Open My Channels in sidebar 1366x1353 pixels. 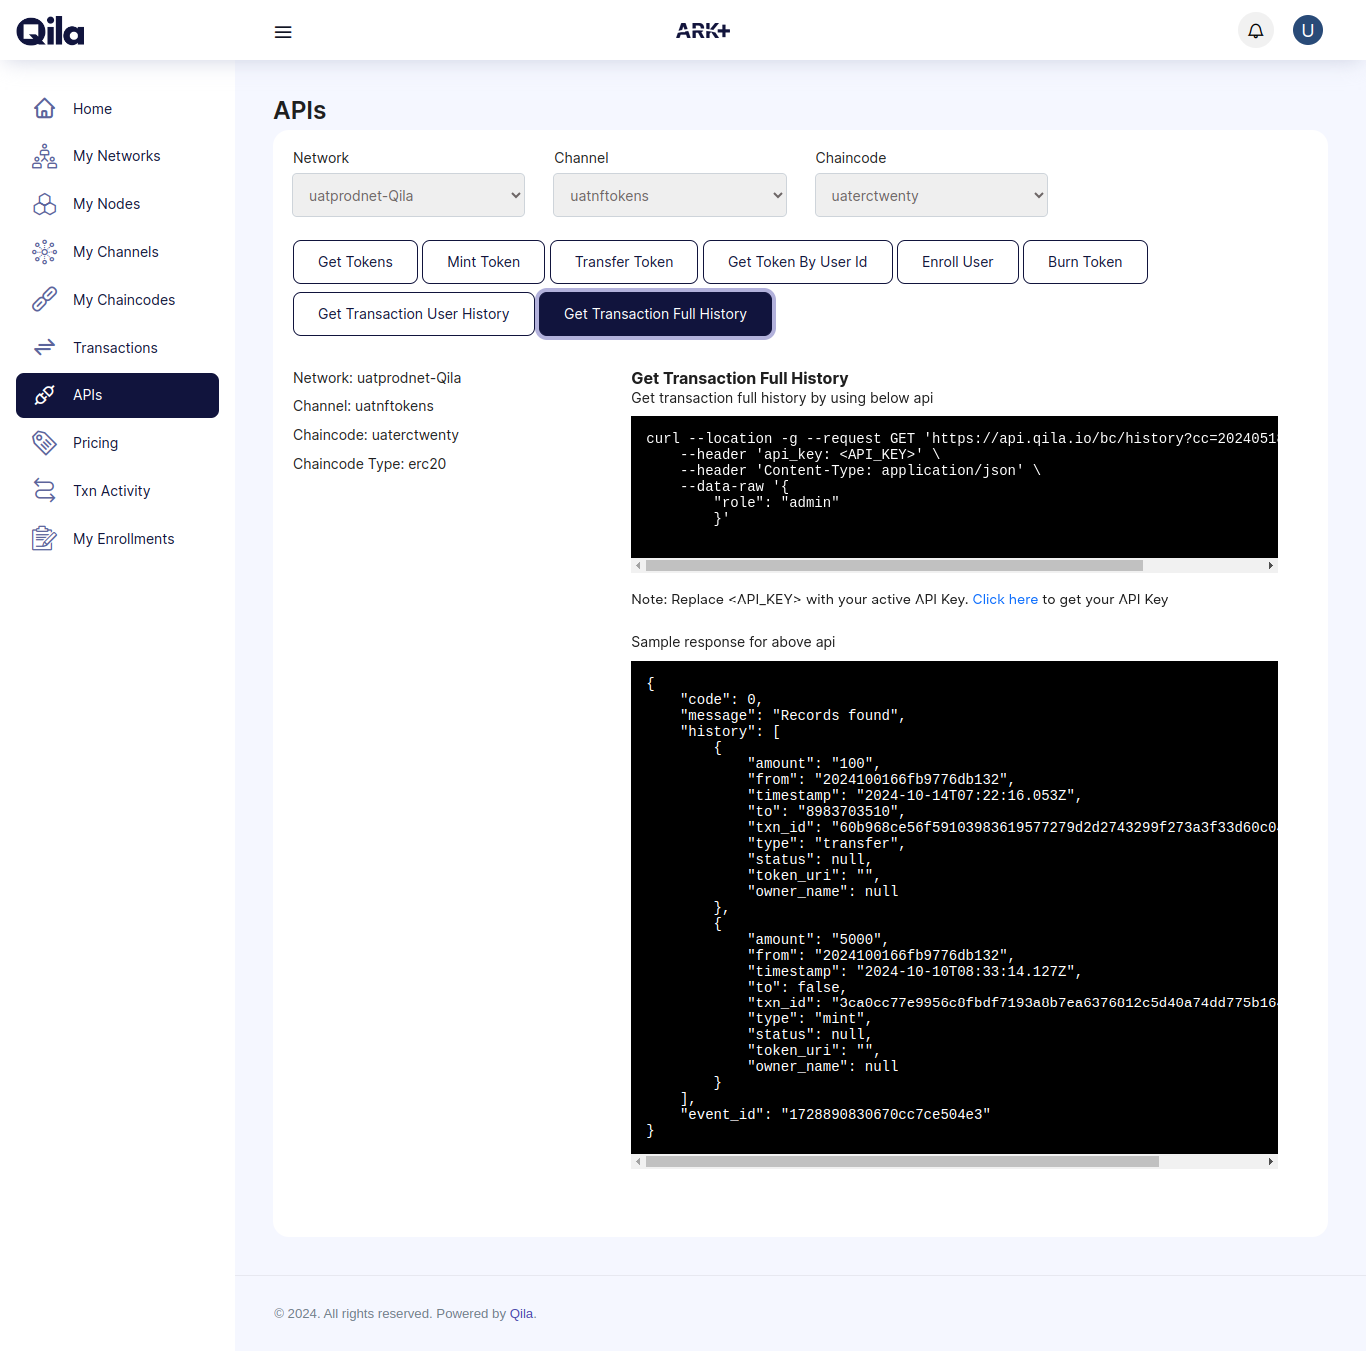pyautogui.click(x=117, y=252)
